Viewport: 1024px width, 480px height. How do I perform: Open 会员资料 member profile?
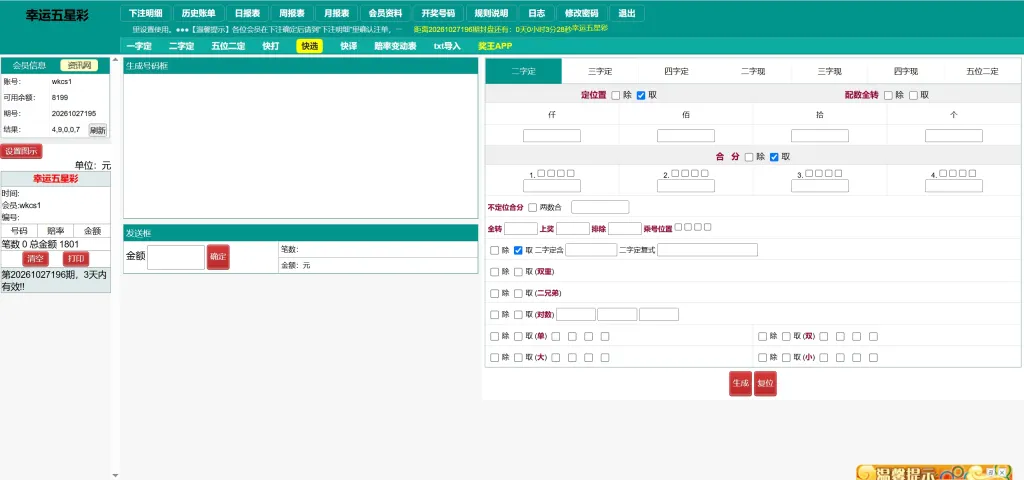tap(385, 13)
